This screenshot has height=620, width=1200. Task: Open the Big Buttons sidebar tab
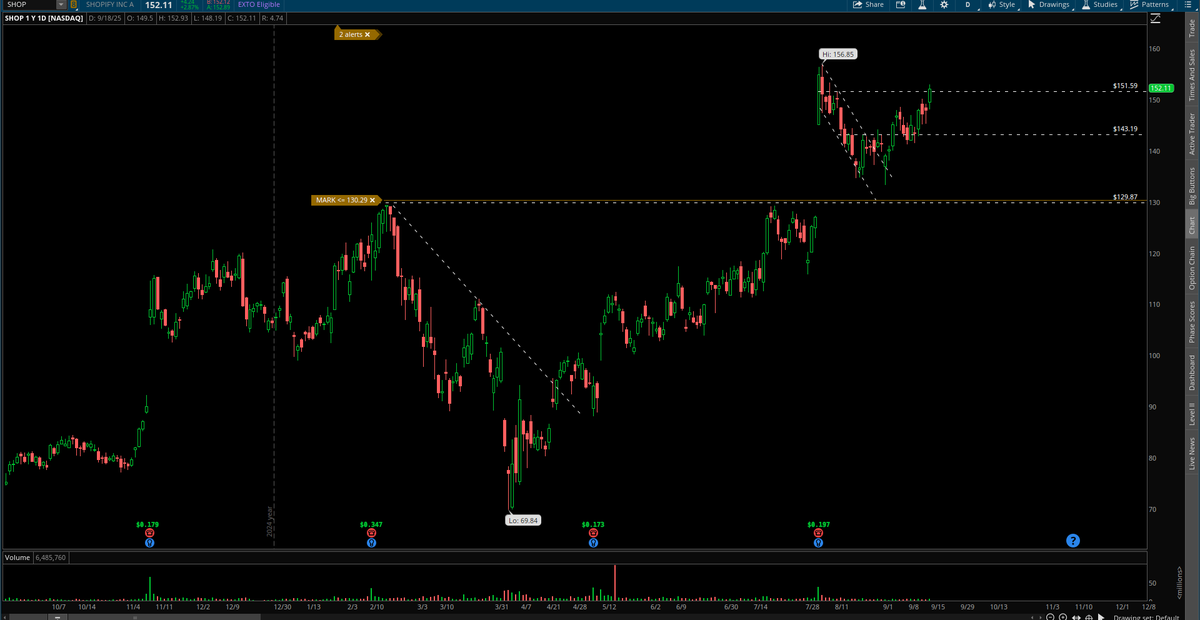click(x=1191, y=187)
